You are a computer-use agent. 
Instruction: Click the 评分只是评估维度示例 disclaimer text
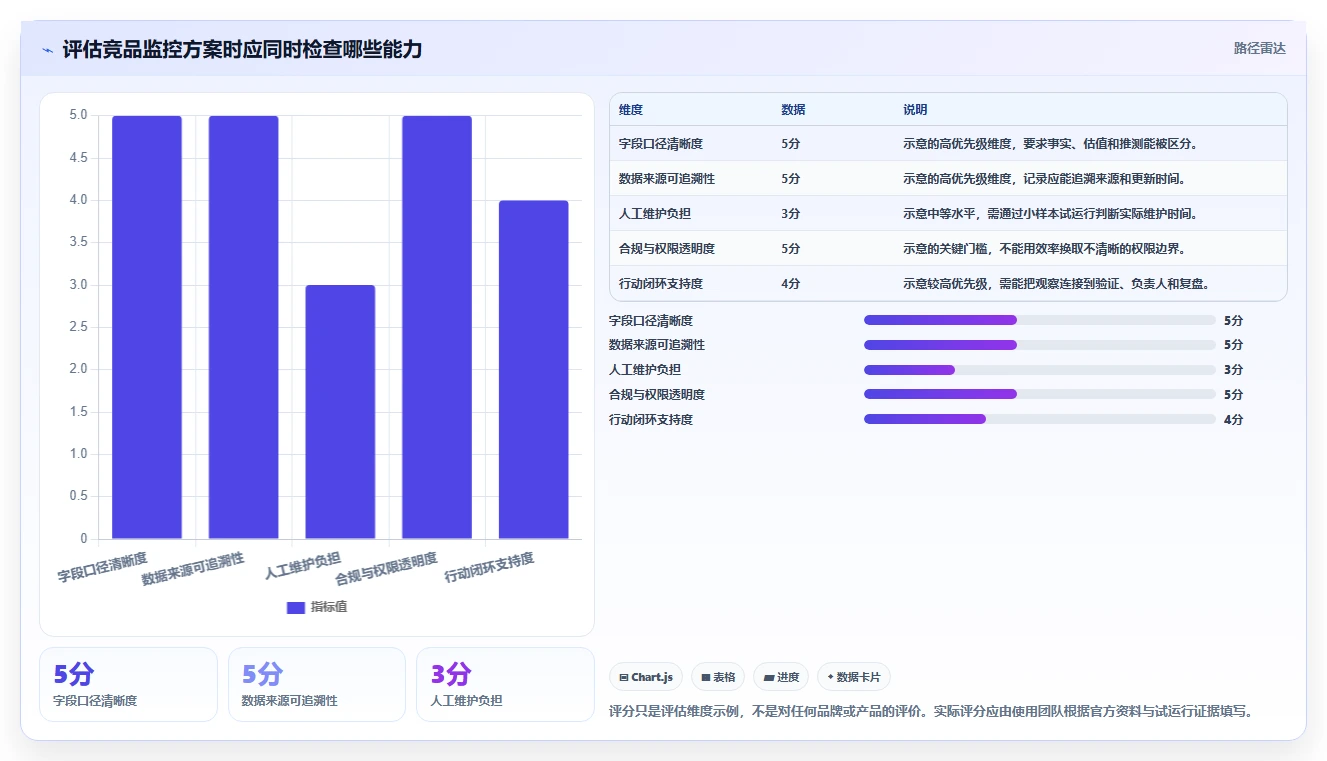pos(931,712)
